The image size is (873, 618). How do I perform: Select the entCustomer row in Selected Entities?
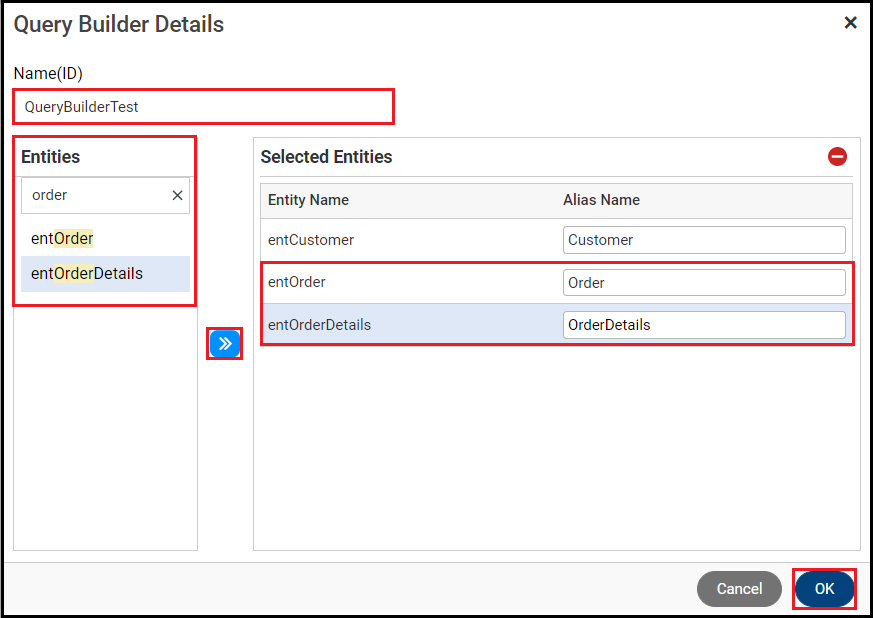[x=311, y=240]
